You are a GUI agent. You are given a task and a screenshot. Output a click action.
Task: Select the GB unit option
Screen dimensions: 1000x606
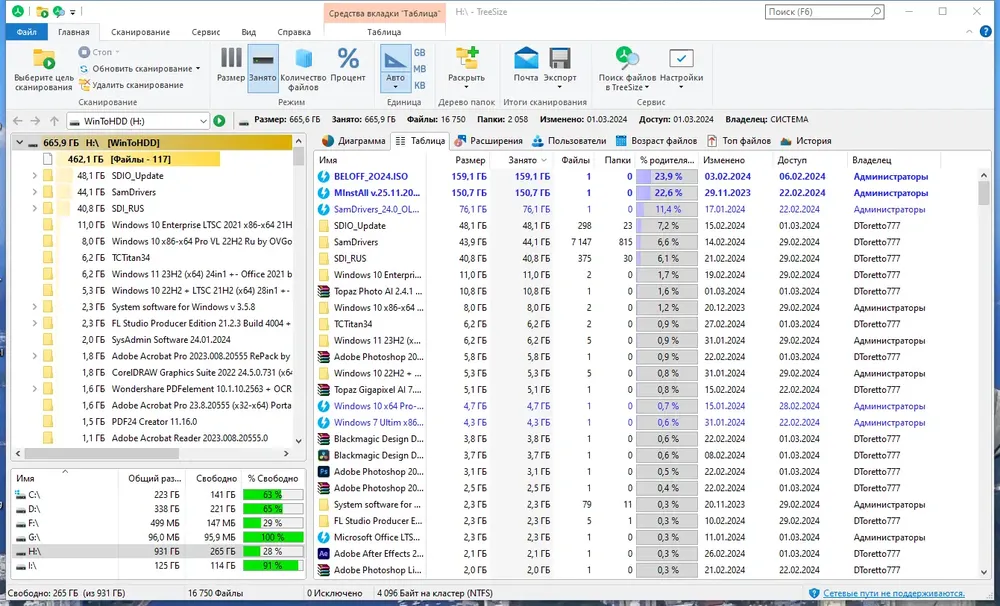pyautogui.click(x=420, y=52)
